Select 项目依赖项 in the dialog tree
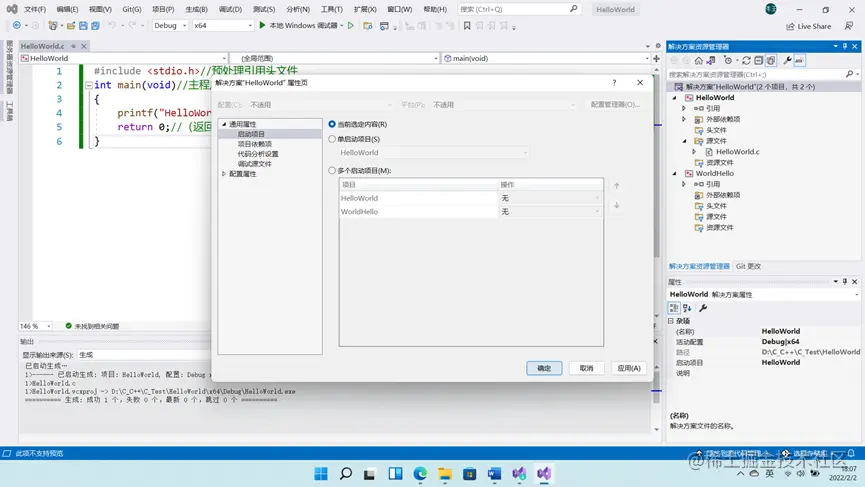The width and height of the screenshot is (865, 487). point(254,144)
